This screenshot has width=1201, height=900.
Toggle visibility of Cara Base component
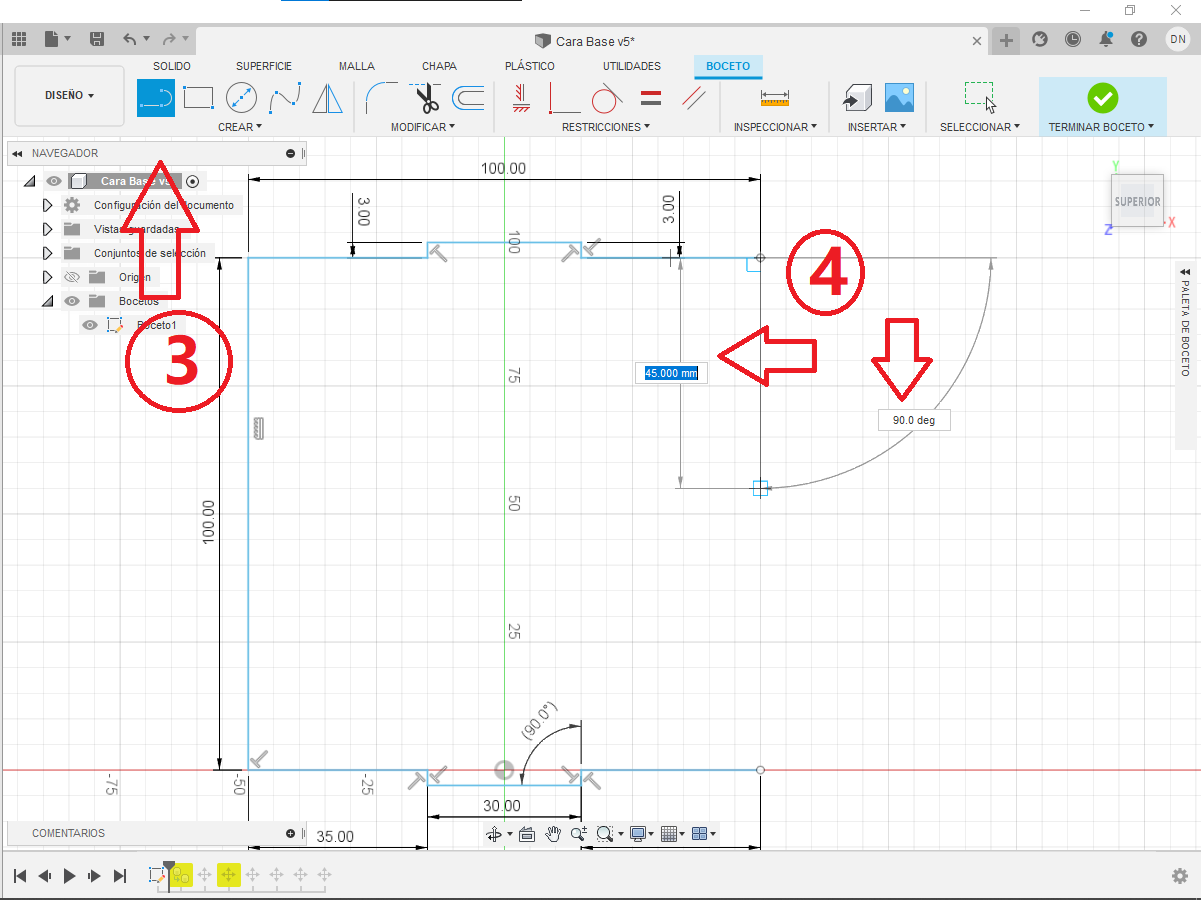(x=54, y=181)
